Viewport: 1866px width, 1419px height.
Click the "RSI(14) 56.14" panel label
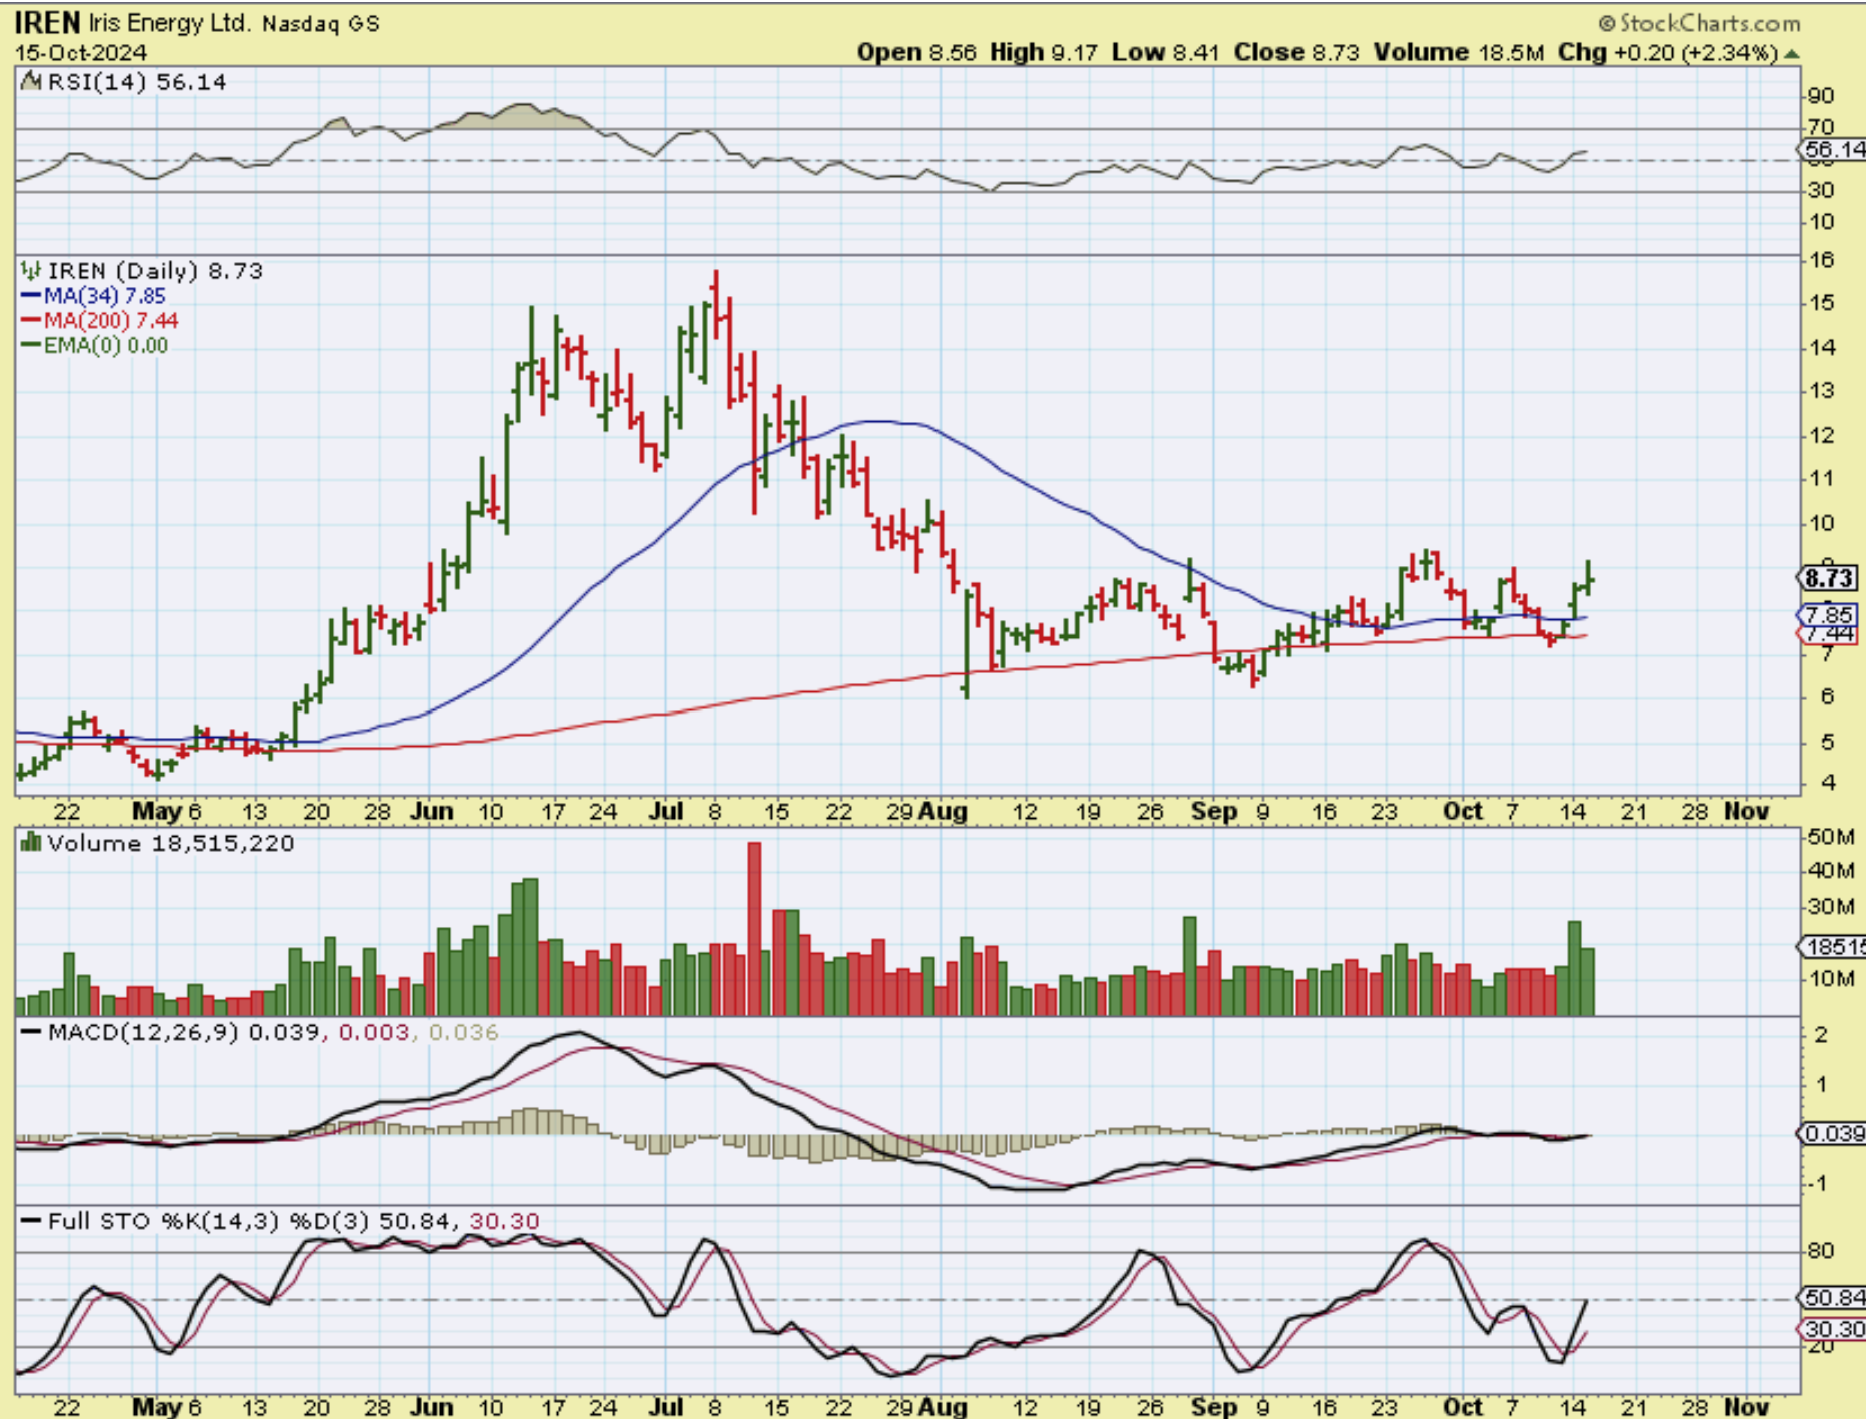point(137,82)
